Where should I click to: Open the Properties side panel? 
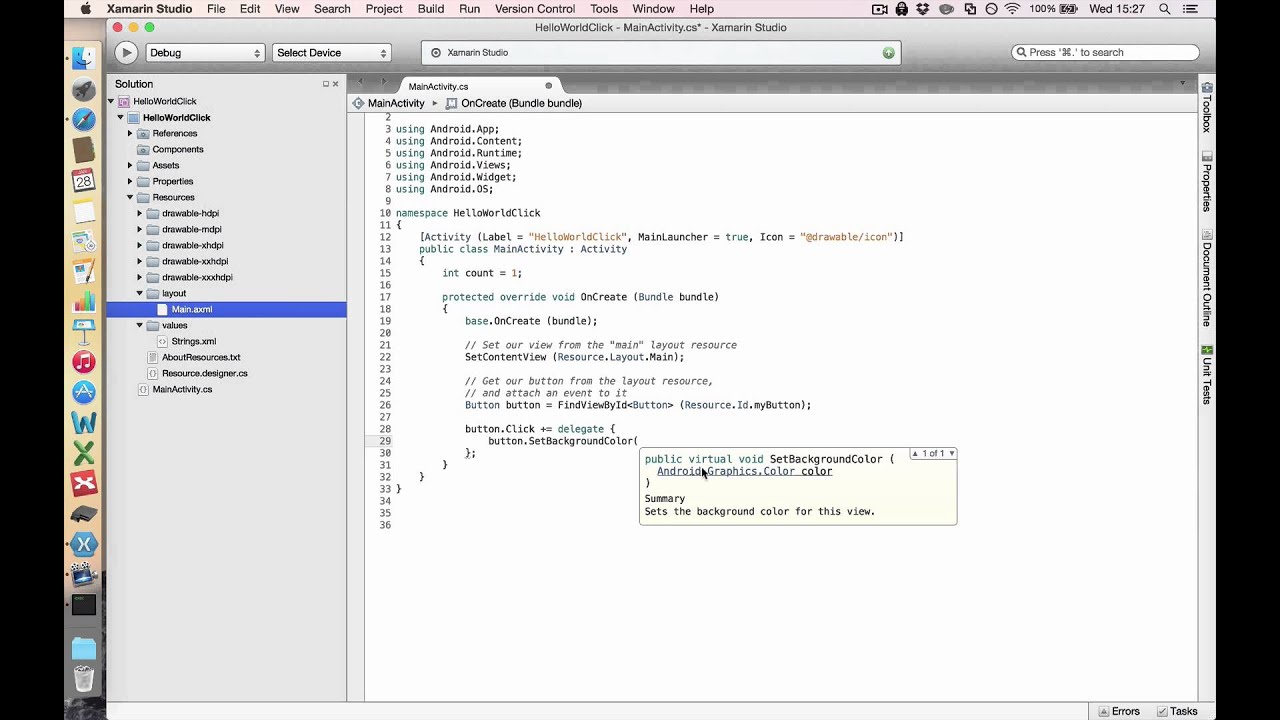click(x=1207, y=182)
